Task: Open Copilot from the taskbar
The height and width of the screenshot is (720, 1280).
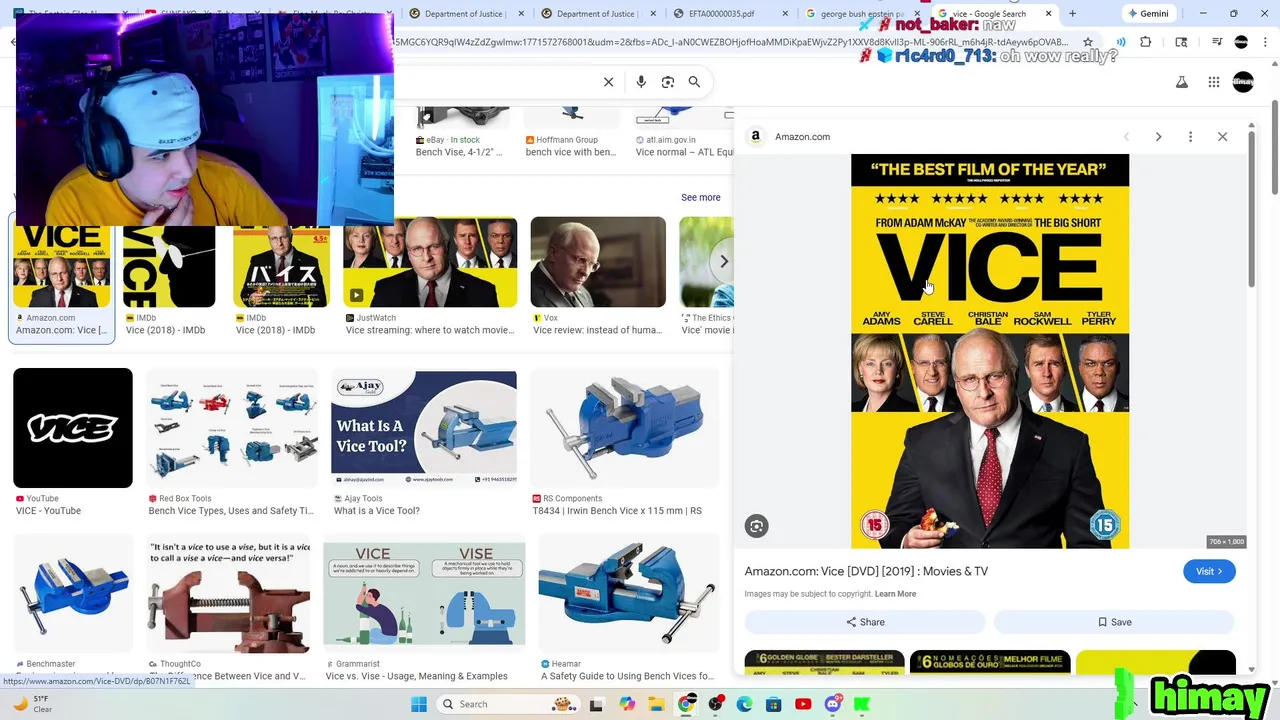Action: click(x=627, y=704)
